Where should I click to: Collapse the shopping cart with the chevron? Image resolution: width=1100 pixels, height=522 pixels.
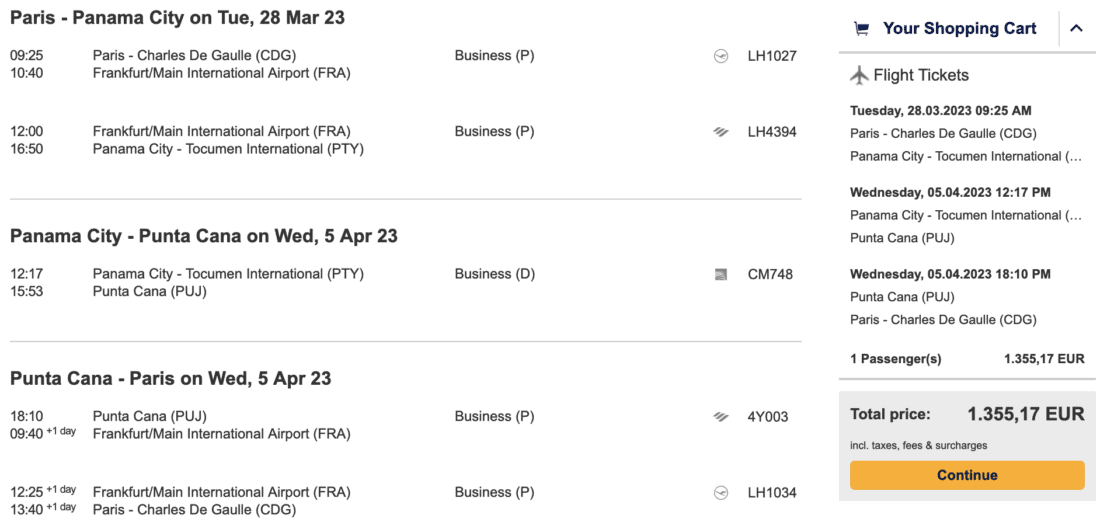[x=1077, y=29]
